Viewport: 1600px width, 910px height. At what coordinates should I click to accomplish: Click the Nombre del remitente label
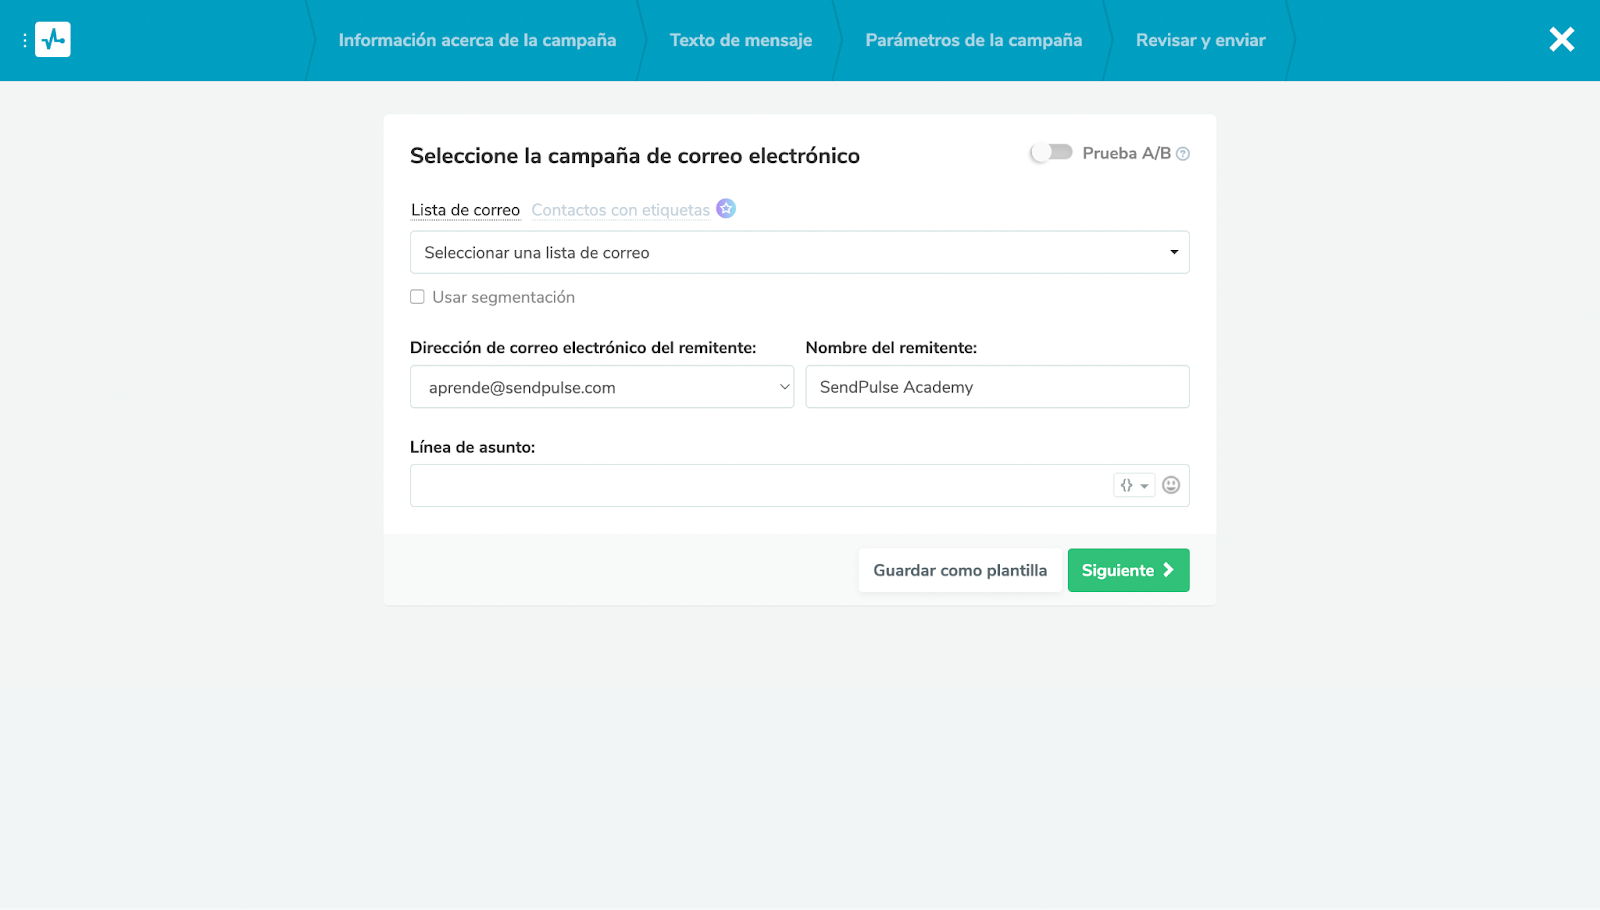pyautogui.click(x=891, y=348)
